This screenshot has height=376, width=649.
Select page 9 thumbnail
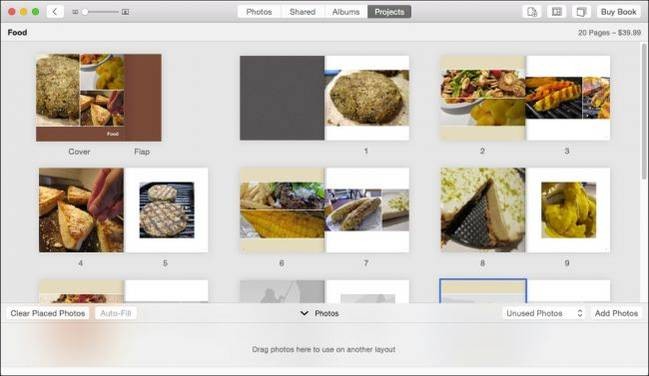tap(568, 210)
